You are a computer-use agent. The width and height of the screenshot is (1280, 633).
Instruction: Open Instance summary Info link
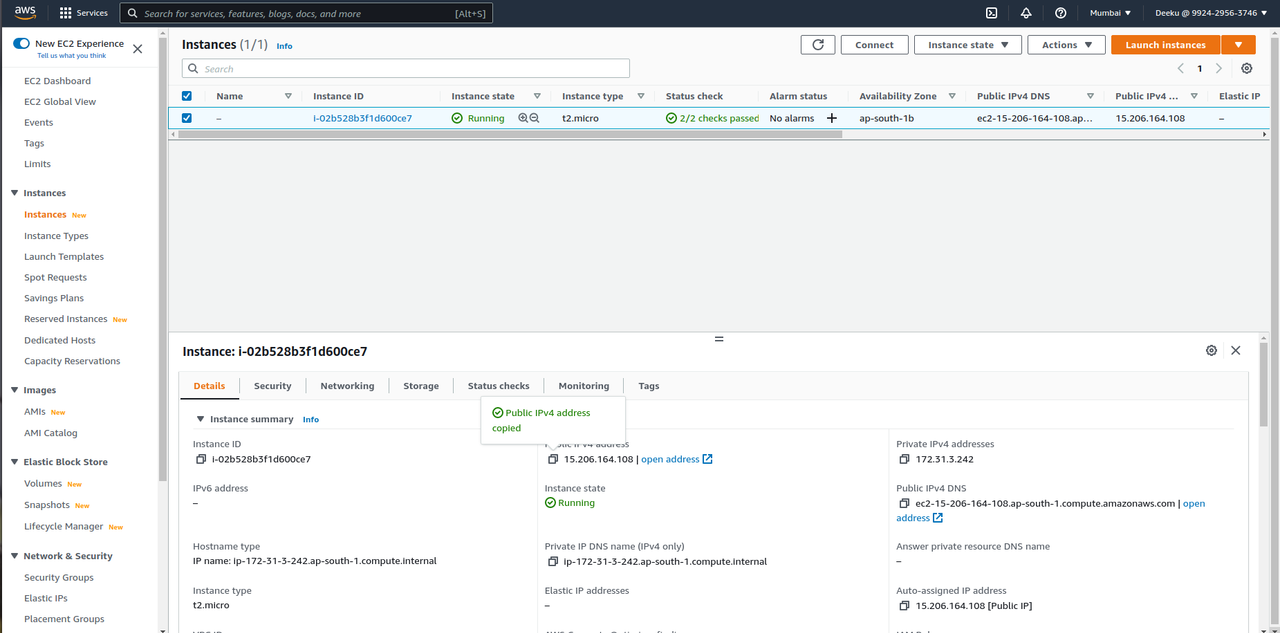(x=311, y=420)
